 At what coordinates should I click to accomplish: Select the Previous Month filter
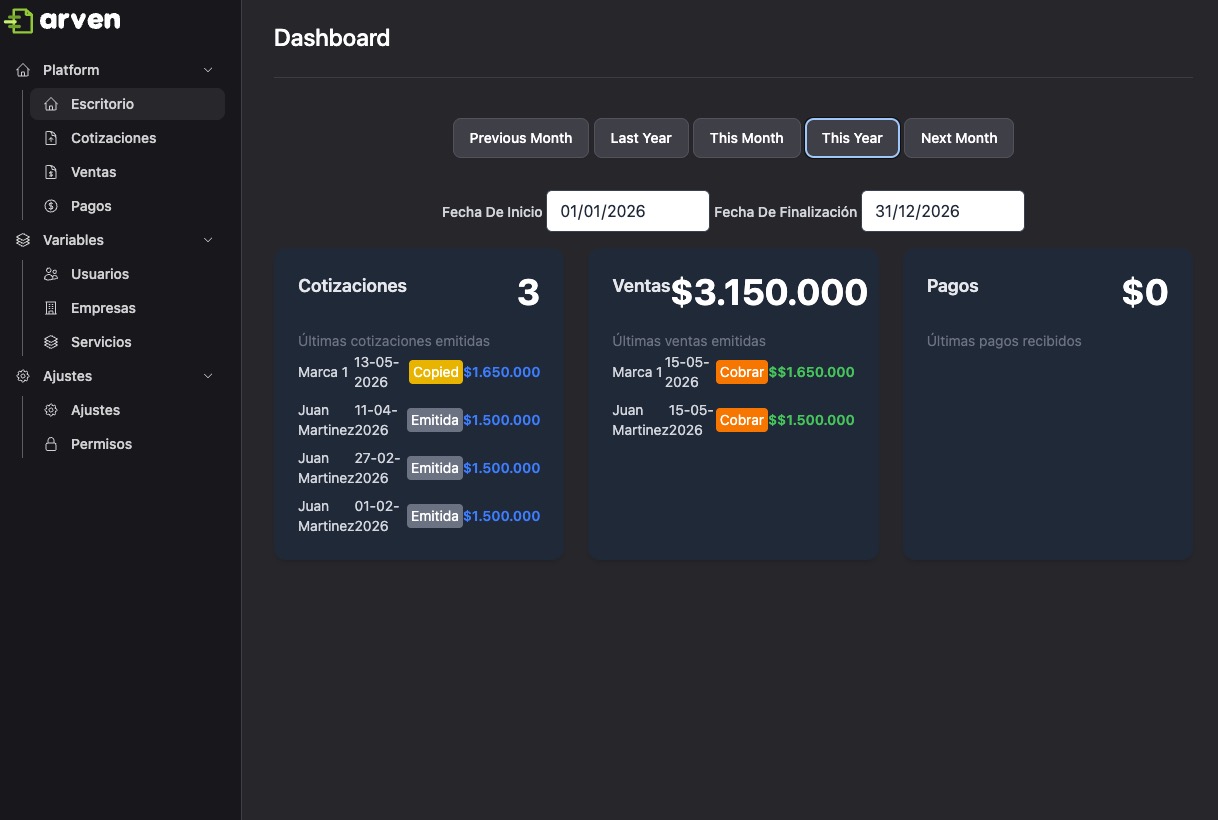click(521, 138)
